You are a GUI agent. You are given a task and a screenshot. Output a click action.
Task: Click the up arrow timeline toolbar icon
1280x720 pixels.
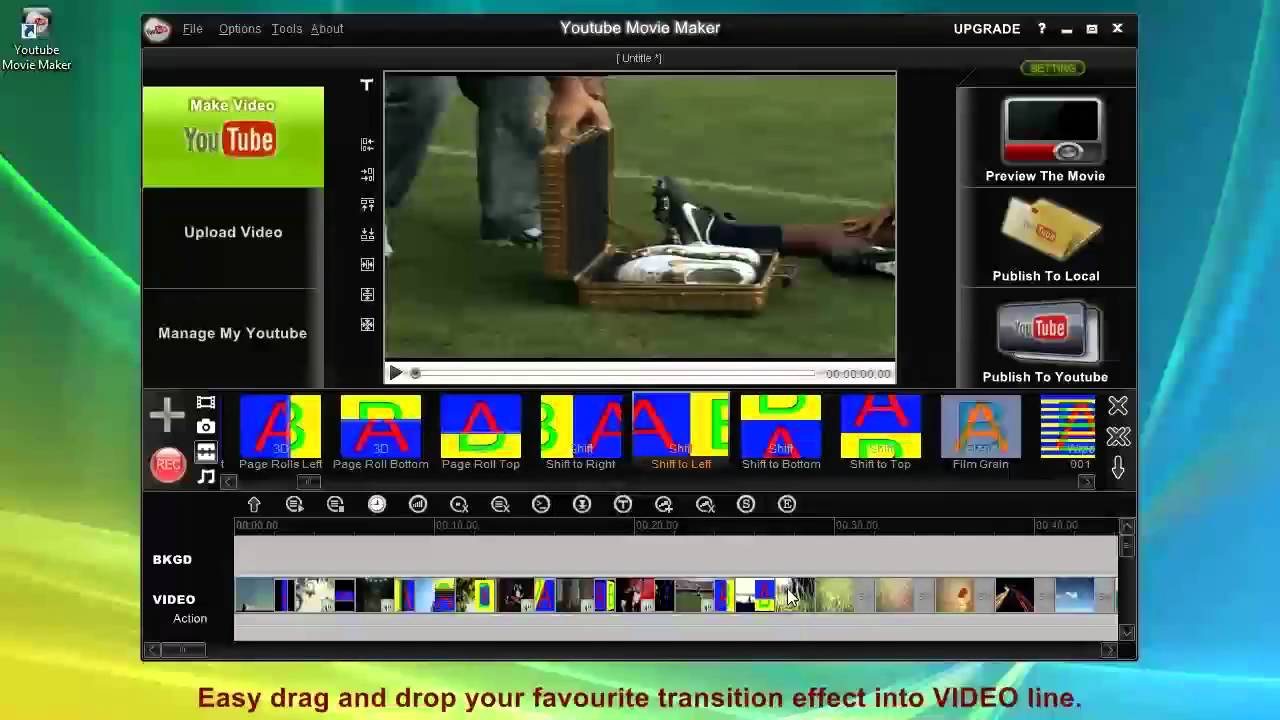(x=254, y=505)
